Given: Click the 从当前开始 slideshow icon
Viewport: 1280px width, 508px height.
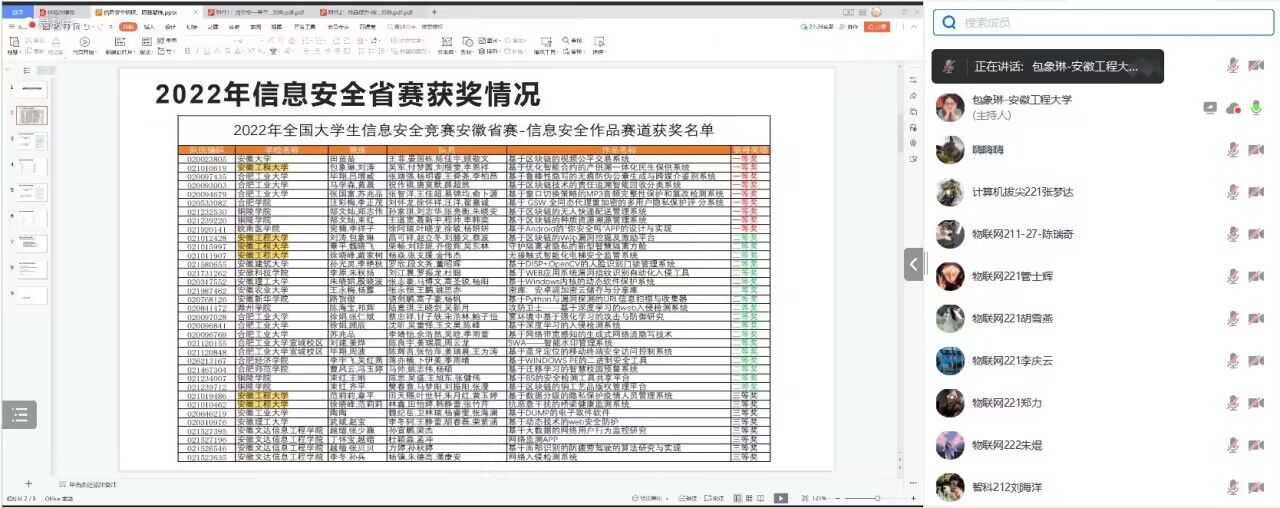Looking at the screenshot, I should [85, 43].
